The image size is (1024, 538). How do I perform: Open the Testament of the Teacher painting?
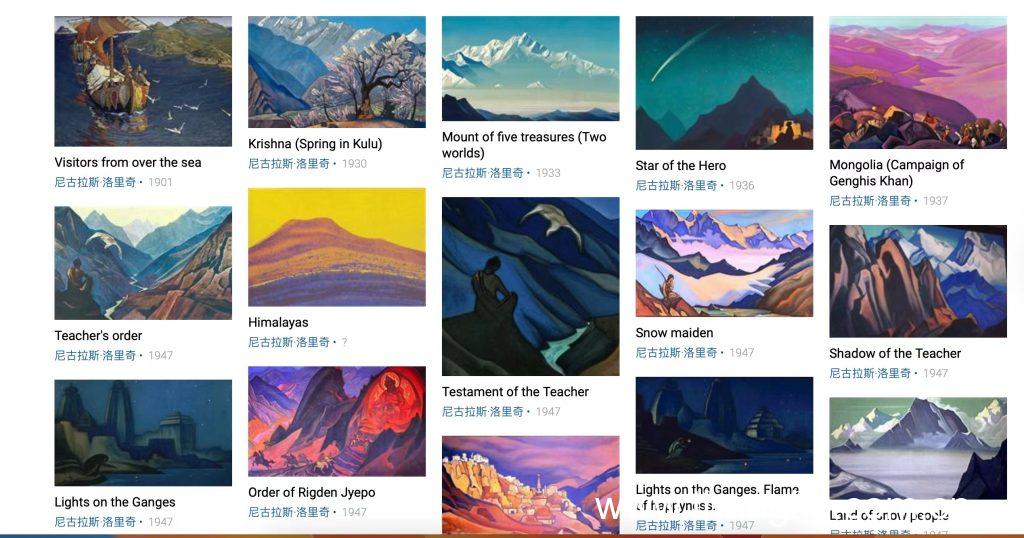[x=530, y=287]
